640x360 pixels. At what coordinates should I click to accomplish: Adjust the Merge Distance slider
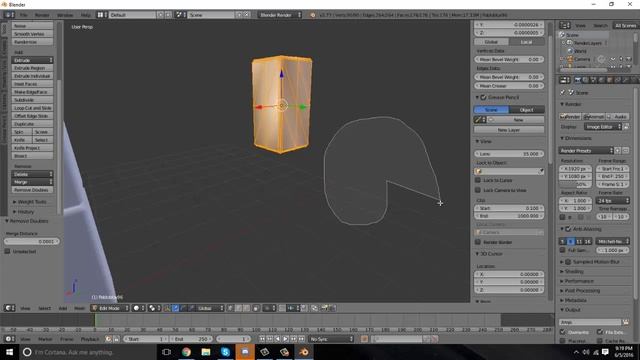click(32, 242)
